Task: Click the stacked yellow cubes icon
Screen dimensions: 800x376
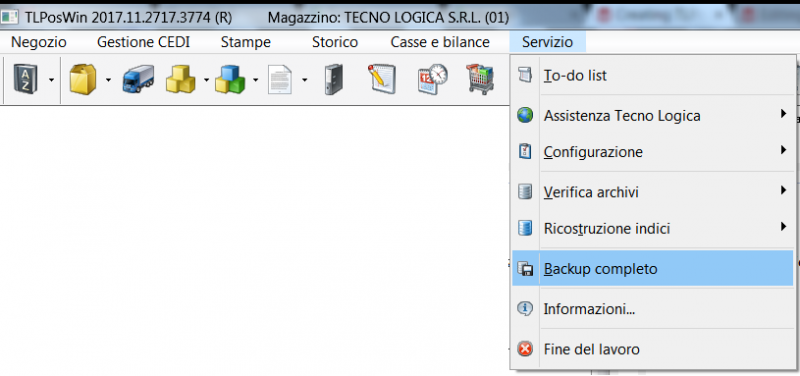Action: (181, 80)
